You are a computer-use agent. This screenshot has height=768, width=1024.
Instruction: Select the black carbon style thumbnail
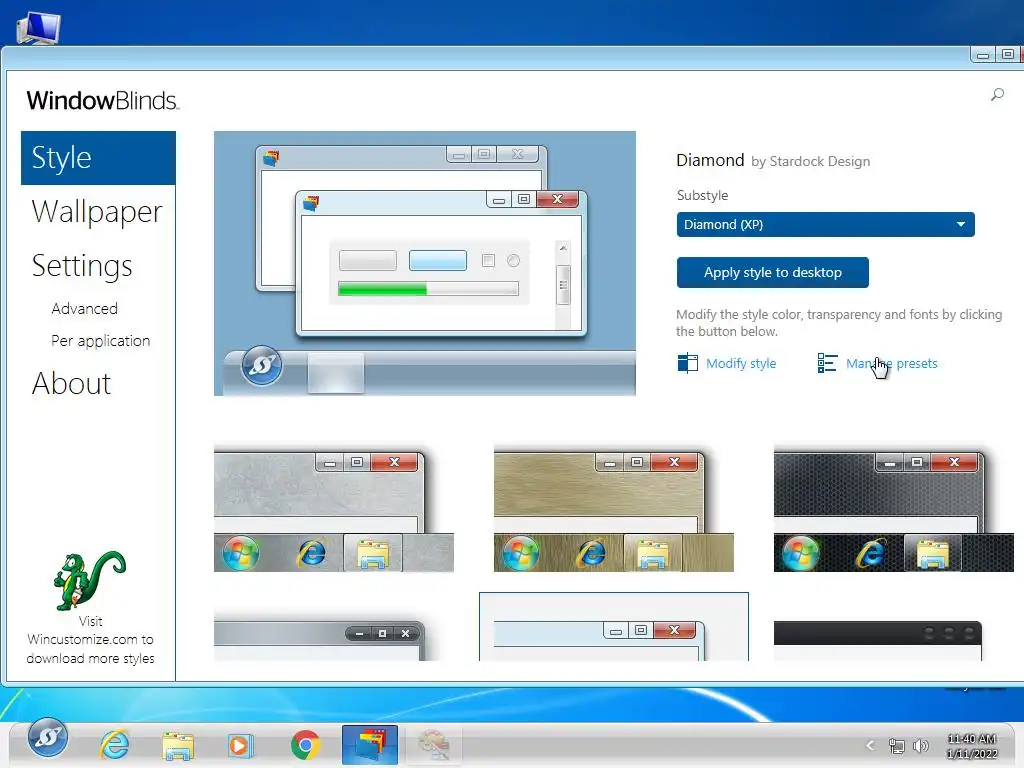(x=893, y=509)
